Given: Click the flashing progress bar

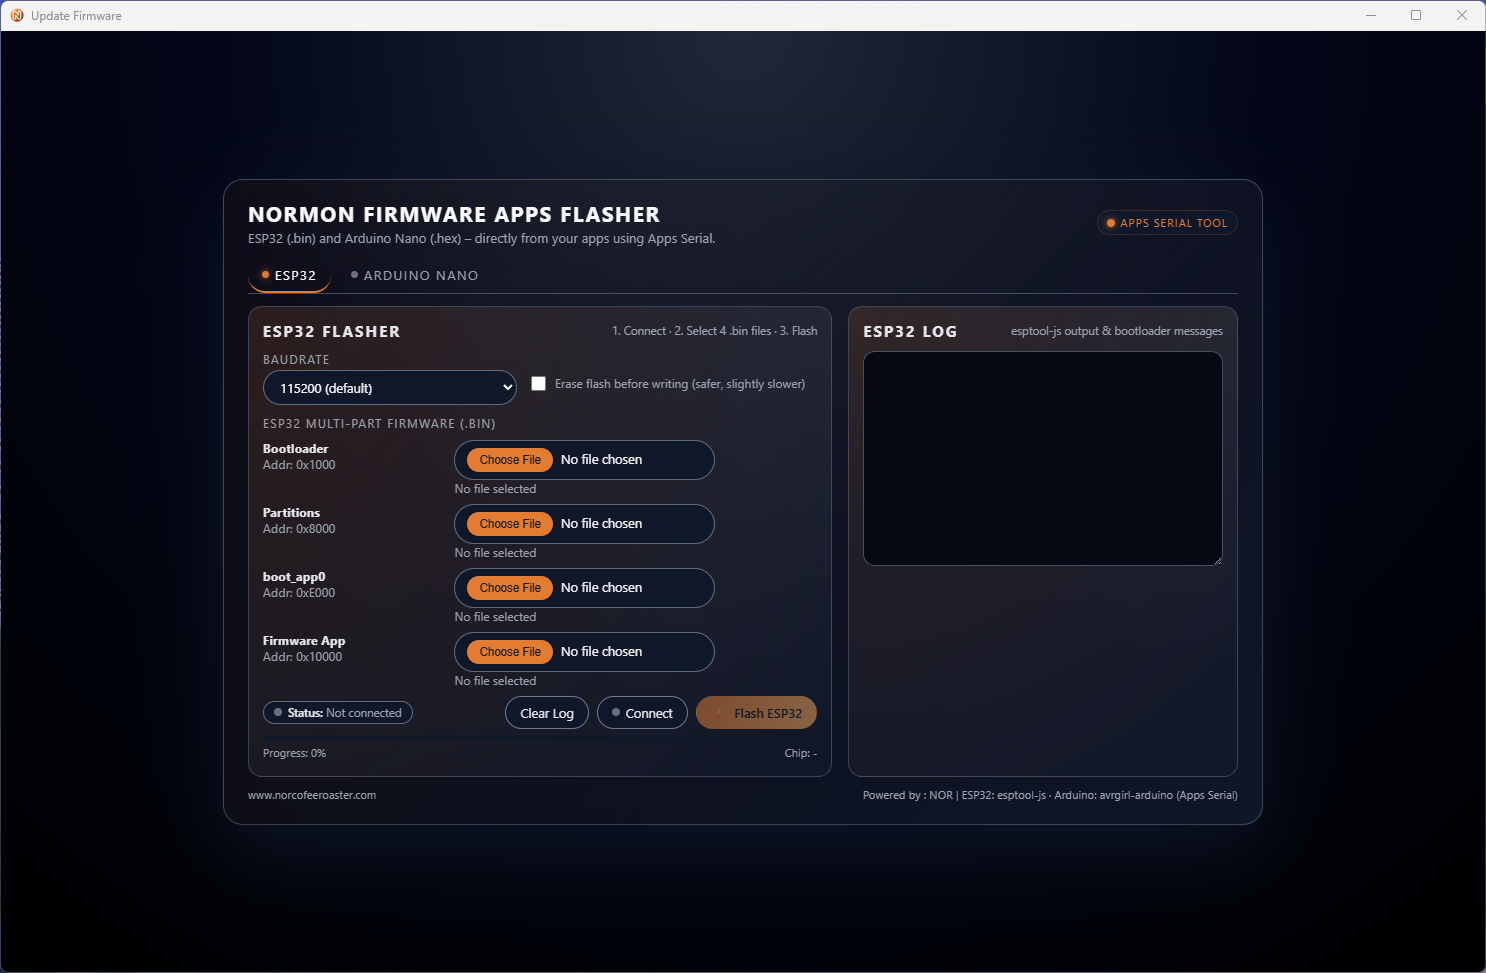Looking at the screenshot, I should 539,737.
